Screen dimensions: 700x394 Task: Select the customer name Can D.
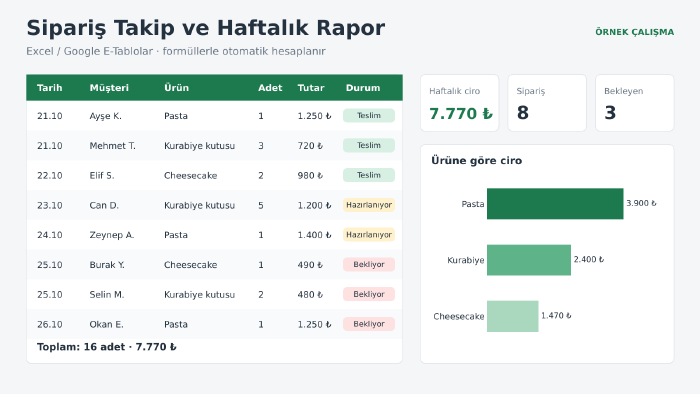pos(104,206)
